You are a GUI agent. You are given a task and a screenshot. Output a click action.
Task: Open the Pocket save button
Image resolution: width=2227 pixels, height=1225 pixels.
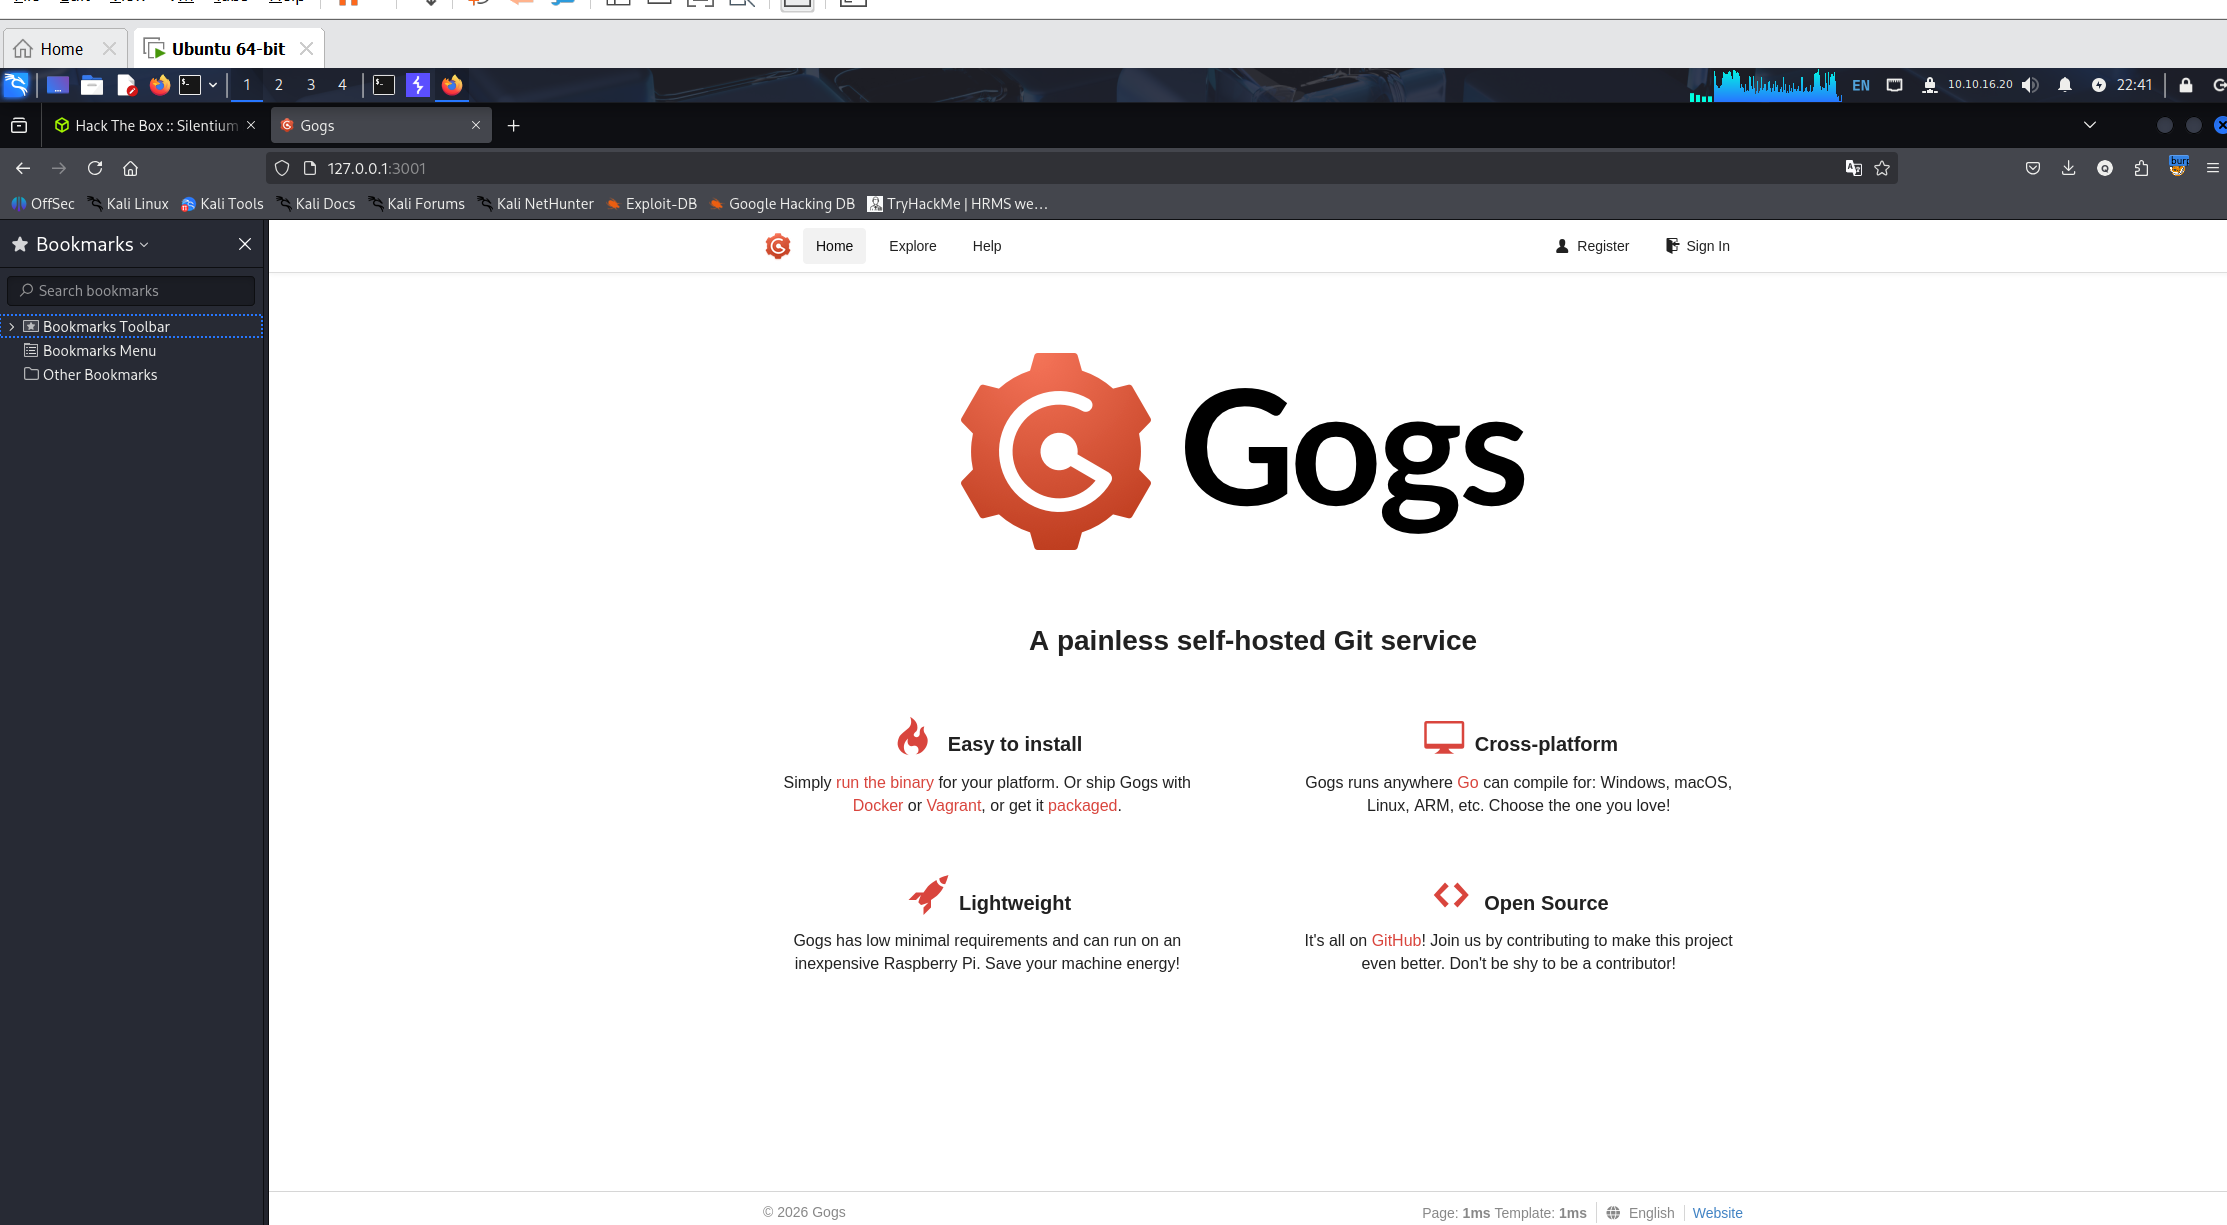(x=2033, y=168)
